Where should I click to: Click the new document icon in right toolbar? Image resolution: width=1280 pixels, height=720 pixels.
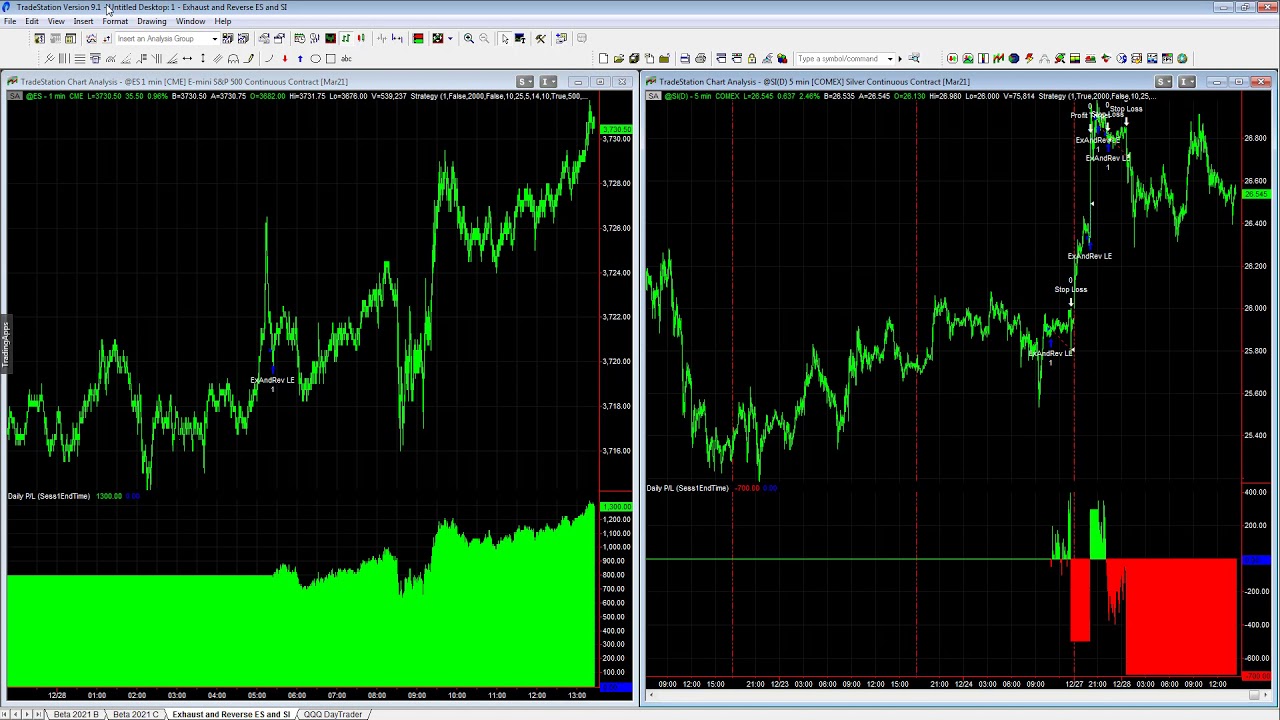(604, 58)
